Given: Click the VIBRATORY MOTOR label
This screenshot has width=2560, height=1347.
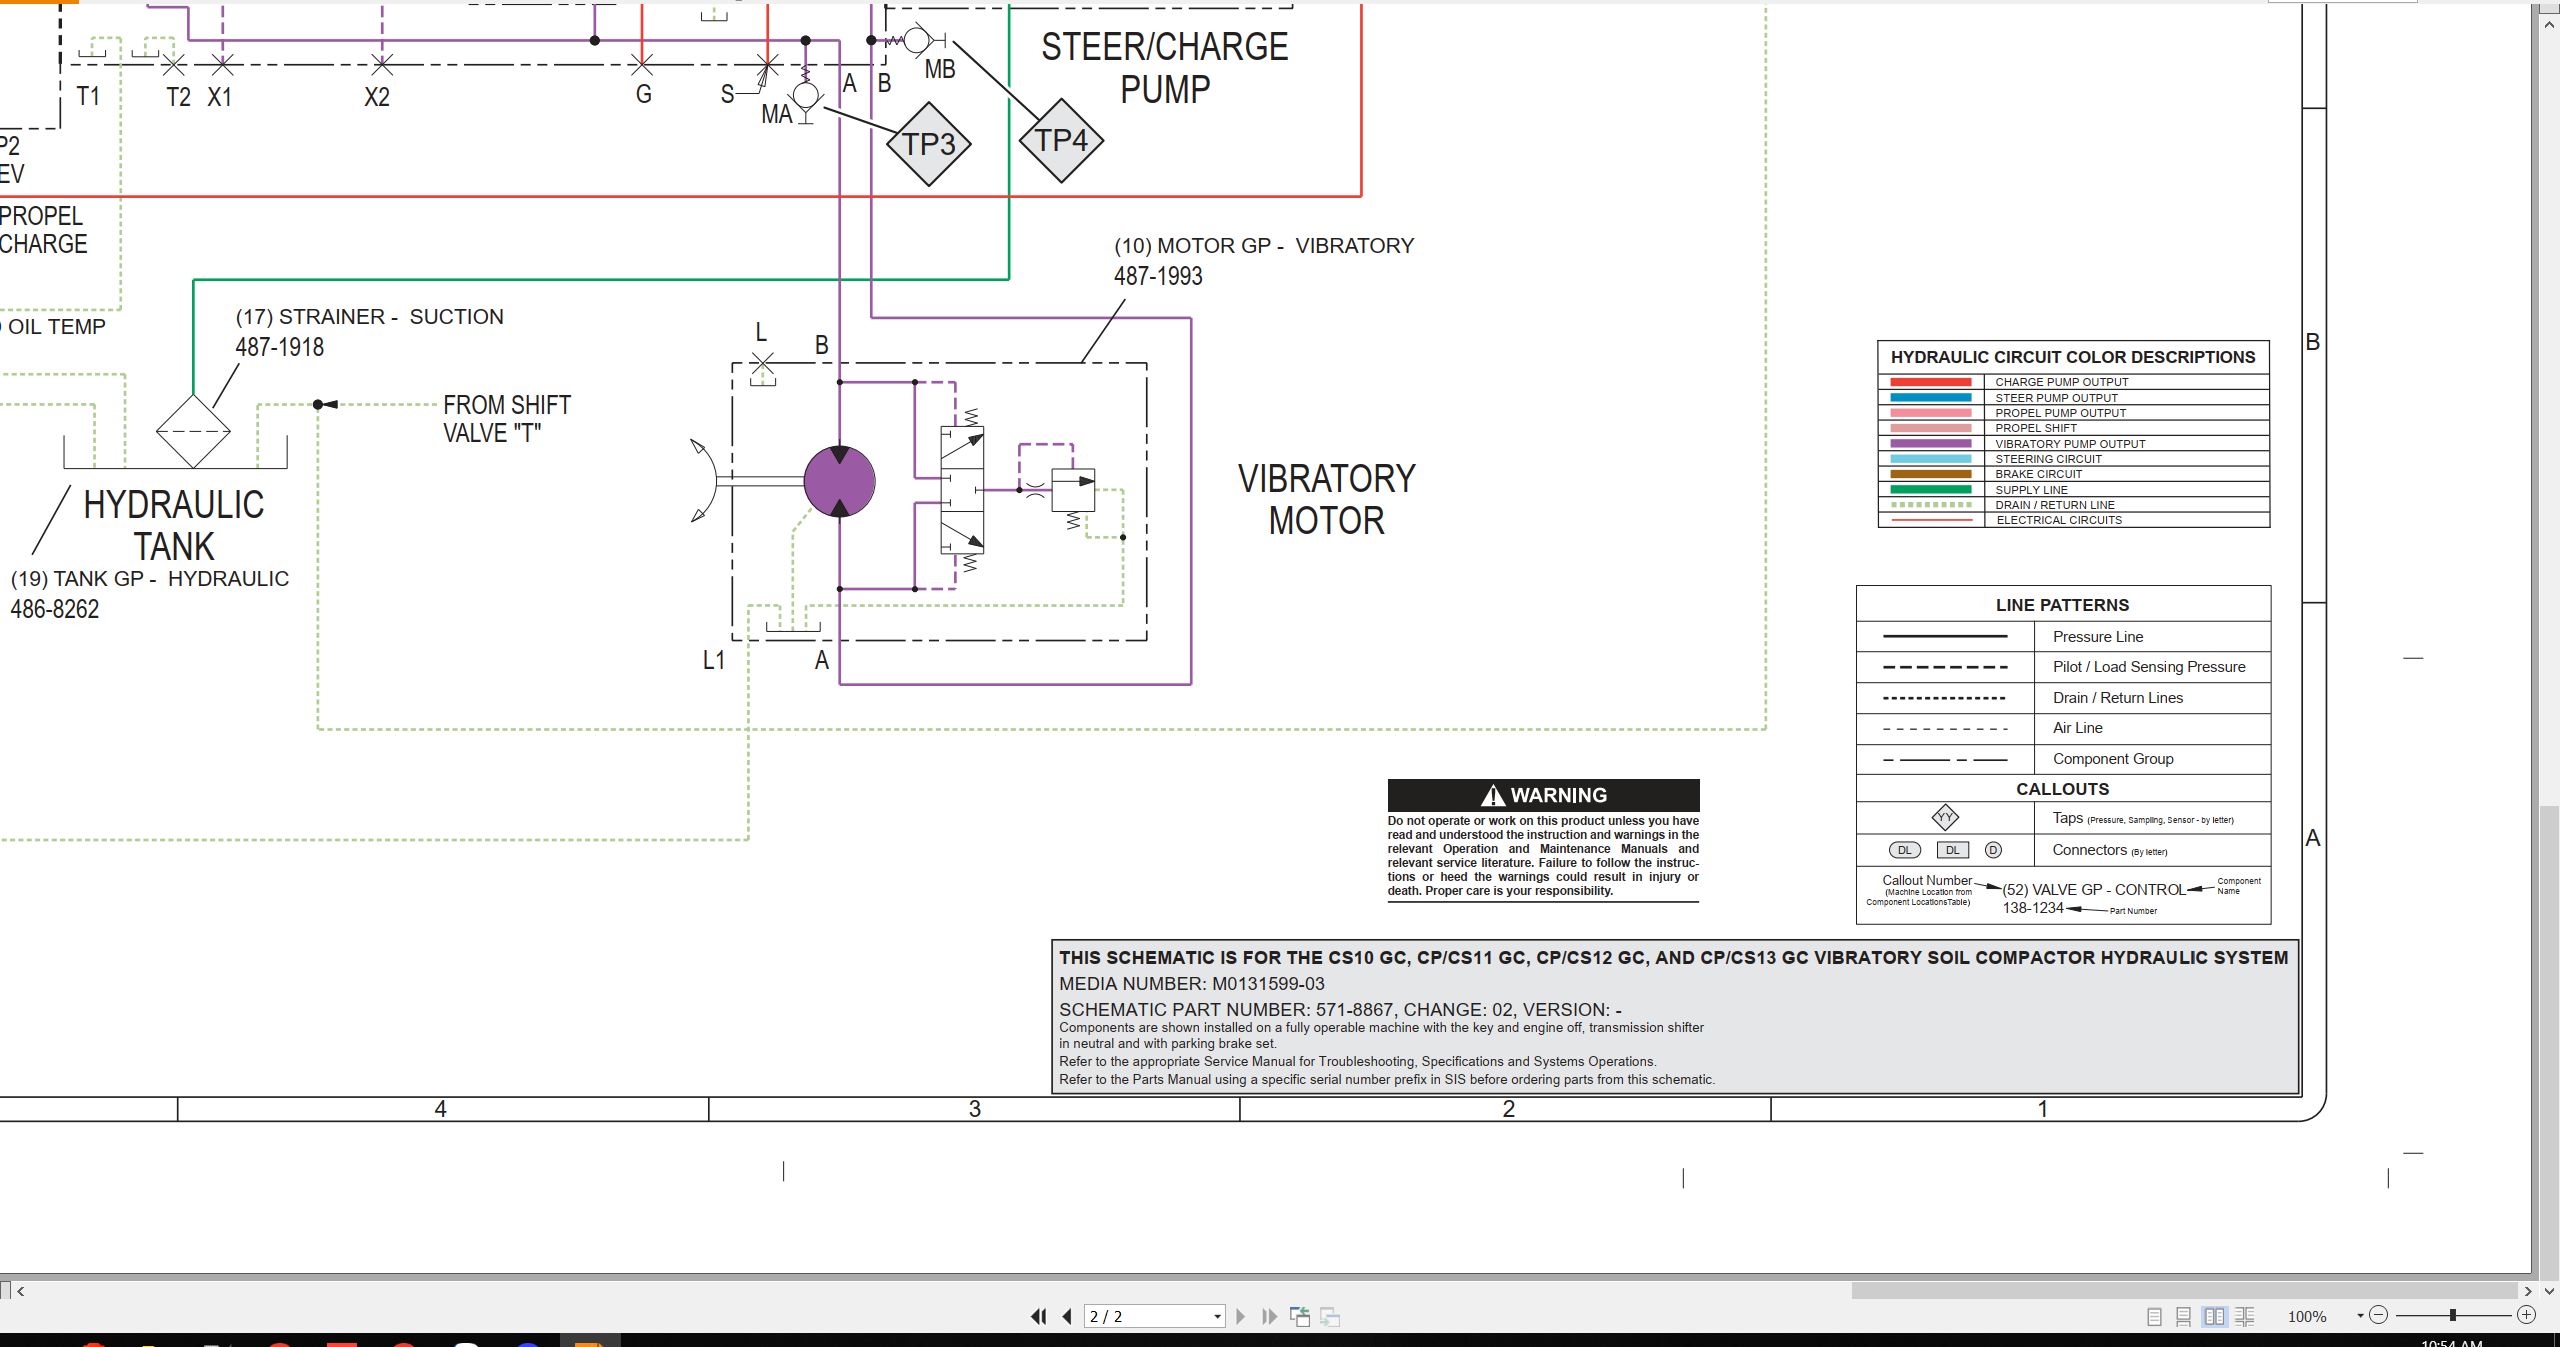Looking at the screenshot, I should pos(1327,500).
